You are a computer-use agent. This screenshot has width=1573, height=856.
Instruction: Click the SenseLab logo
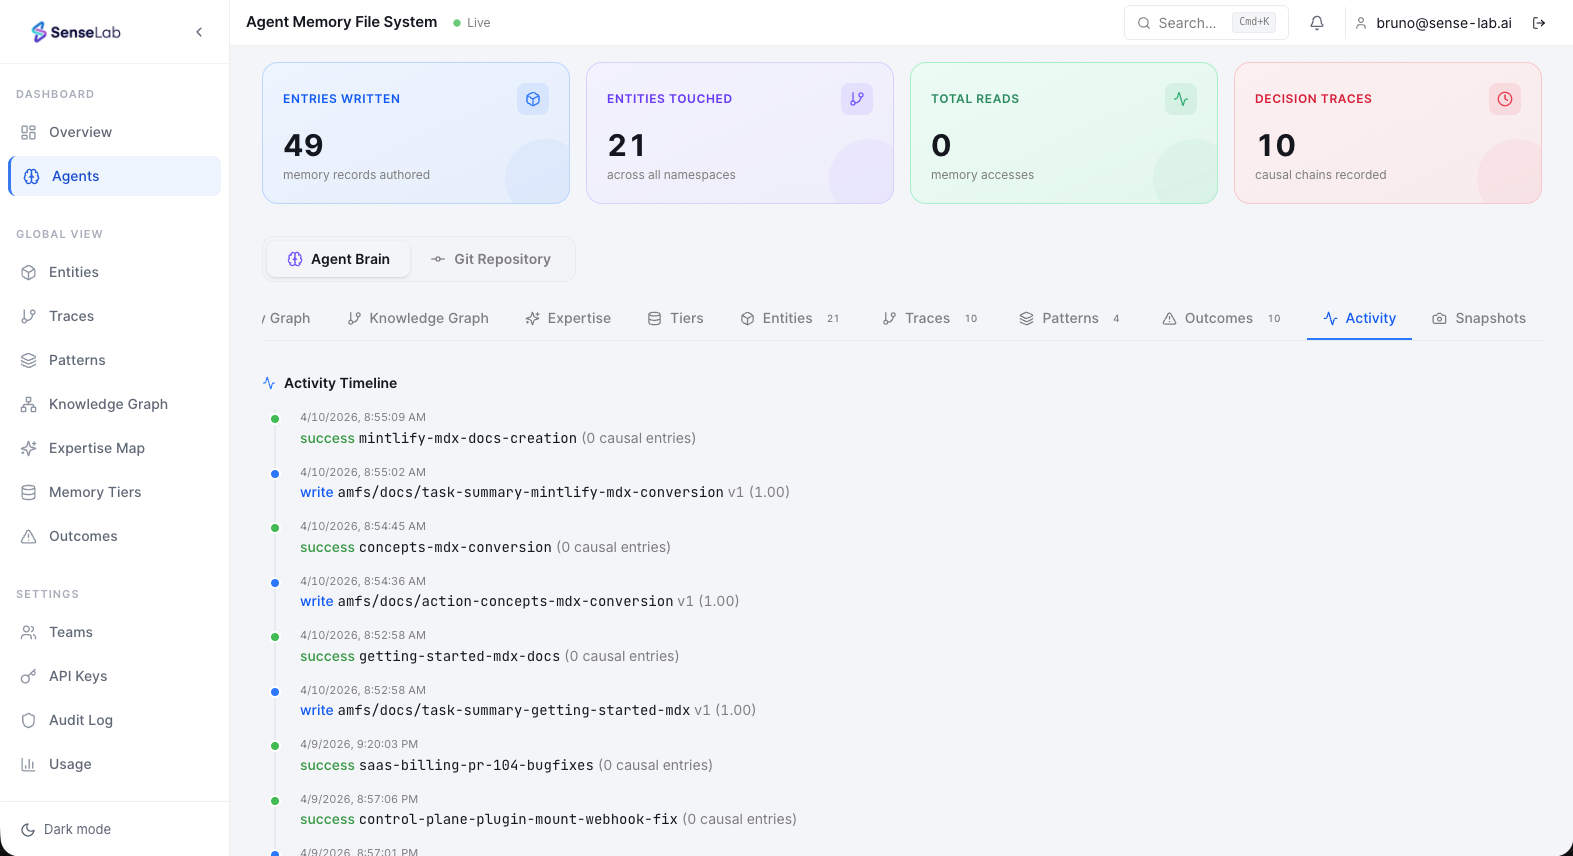pos(76,32)
